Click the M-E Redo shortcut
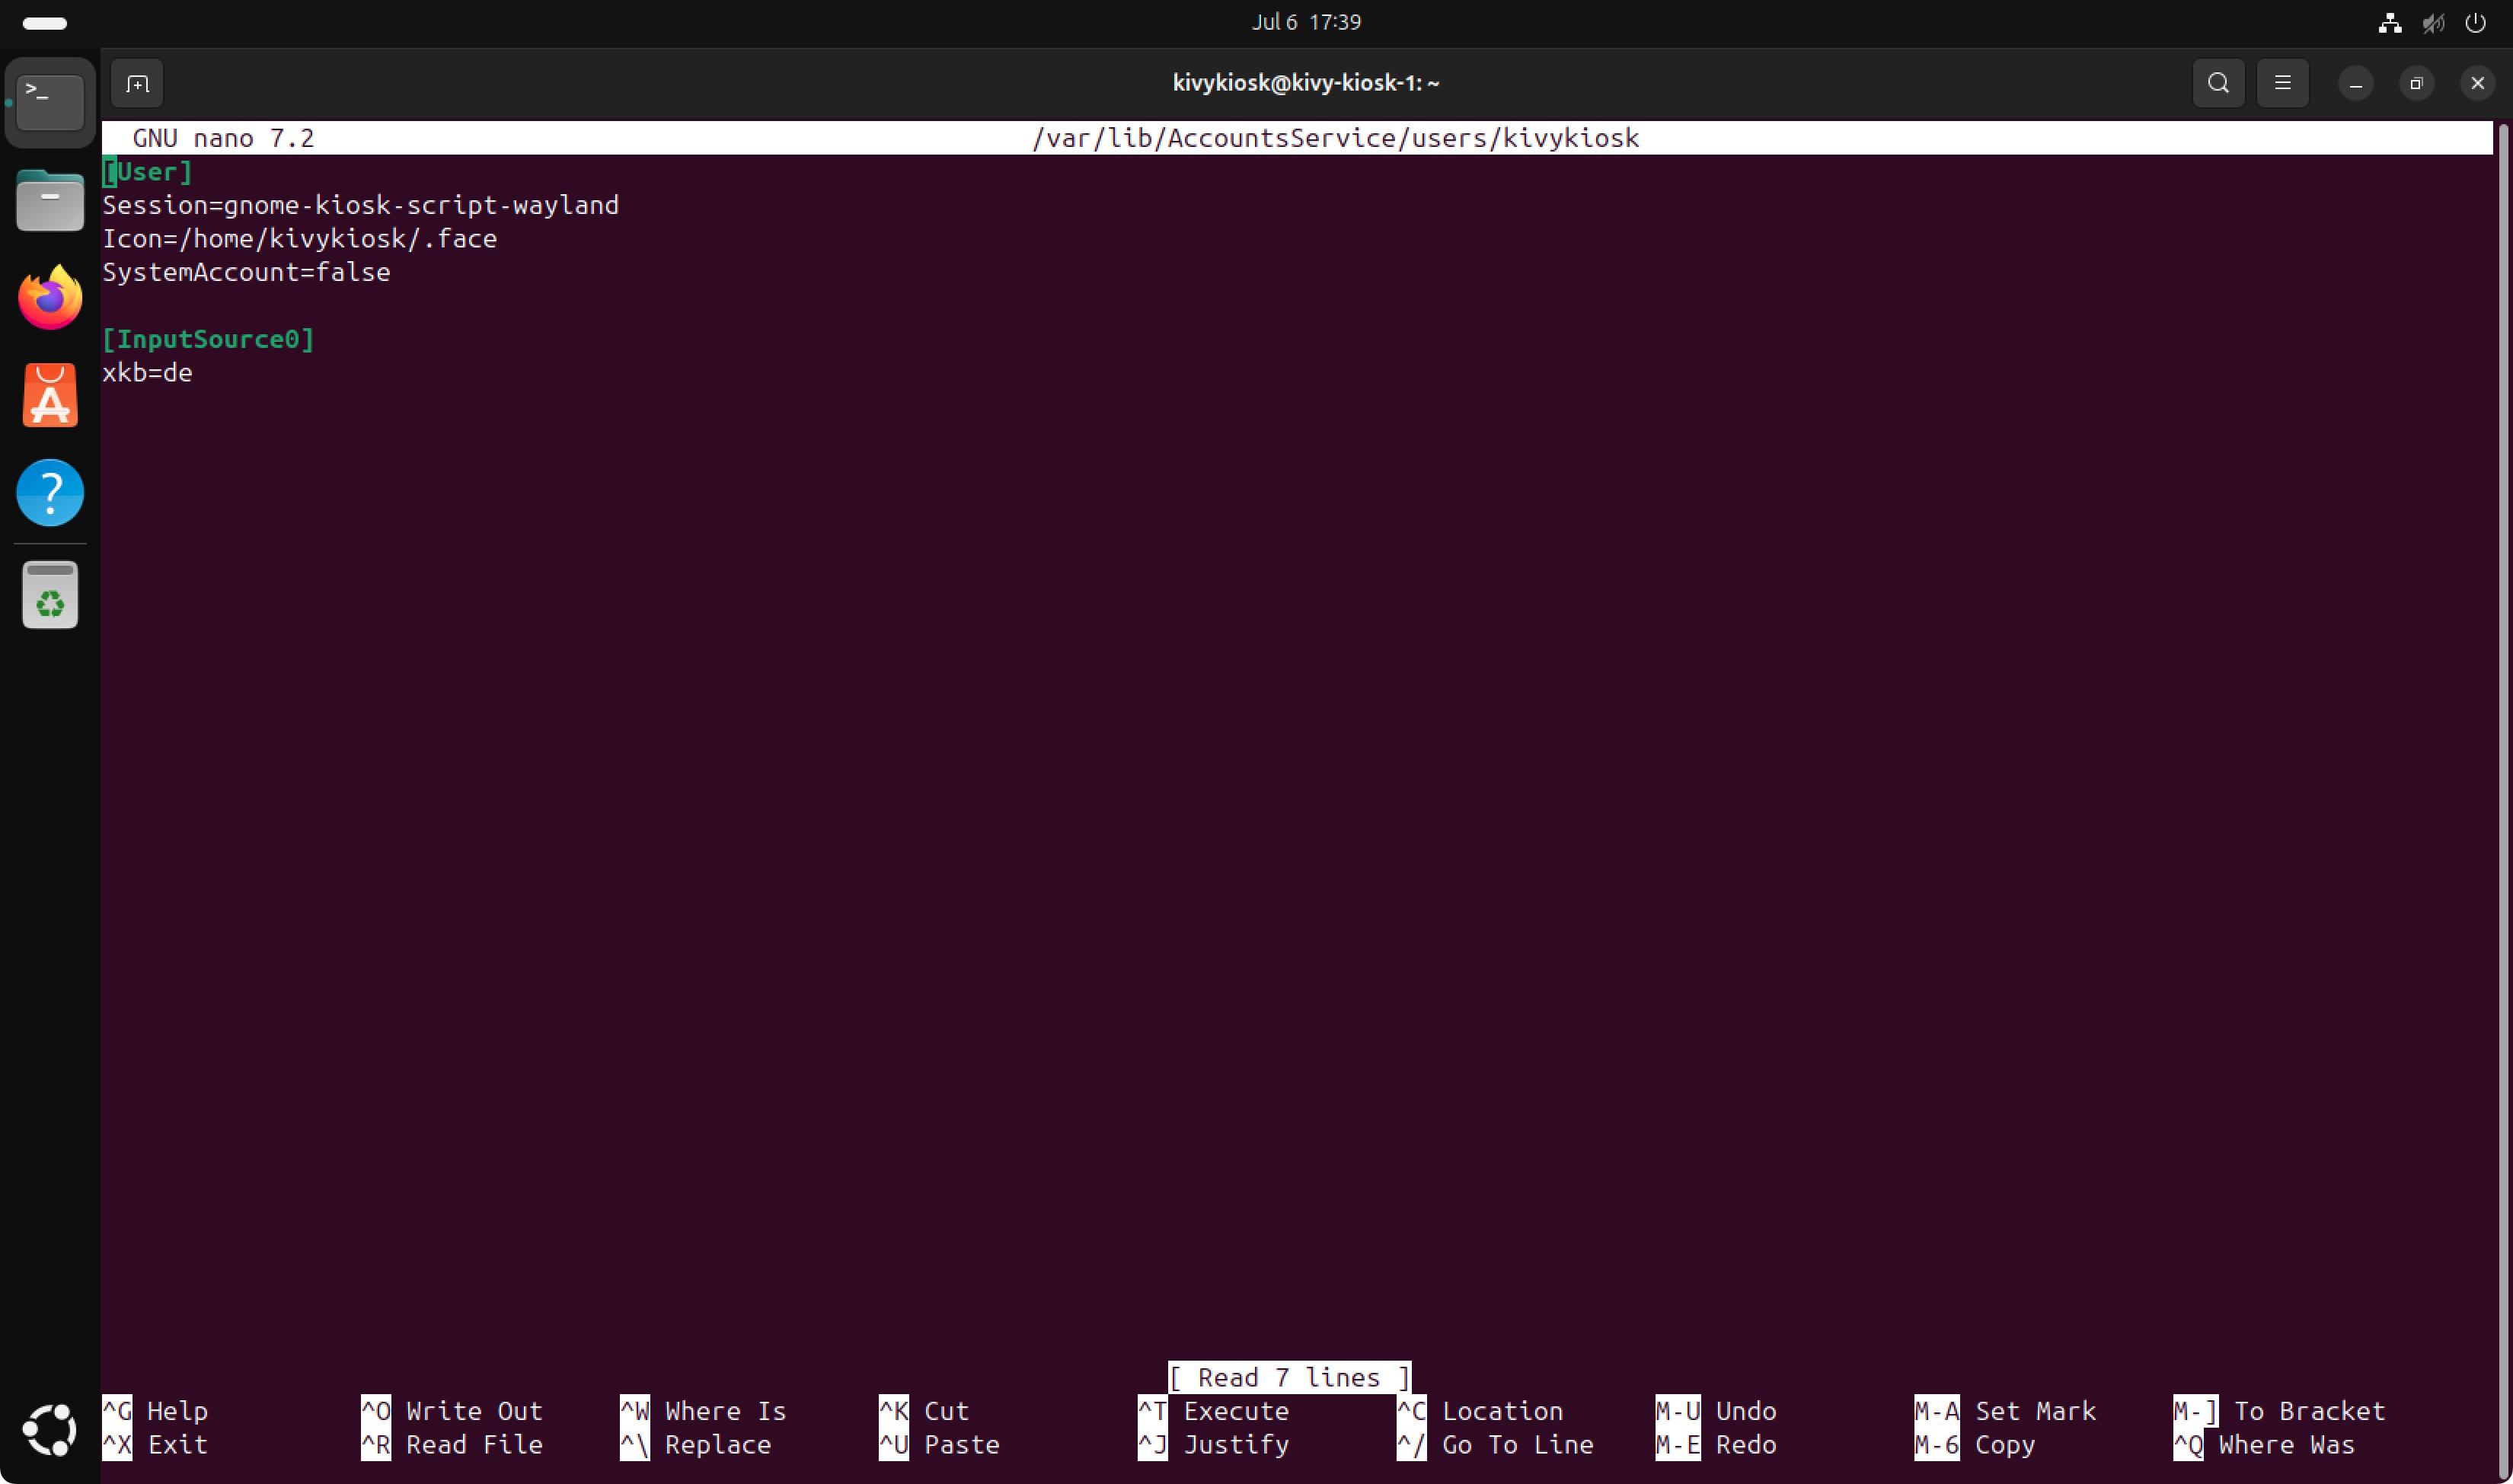The height and width of the screenshot is (1484, 2513). [x=1716, y=1445]
